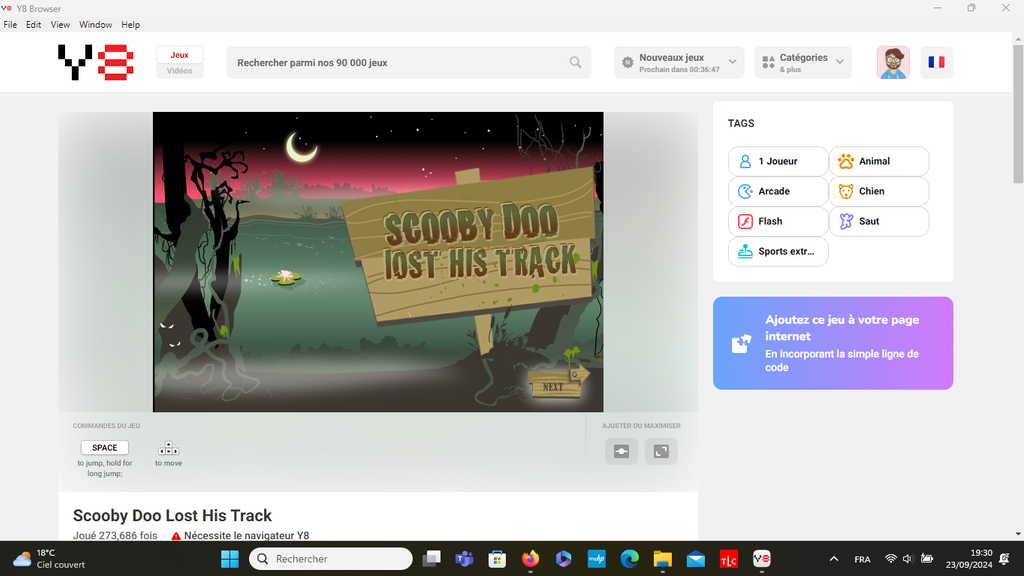Image resolution: width=1024 pixels, height=576 pixels.
Task: Select the Jeux toggle option
Action: [180, 55]
